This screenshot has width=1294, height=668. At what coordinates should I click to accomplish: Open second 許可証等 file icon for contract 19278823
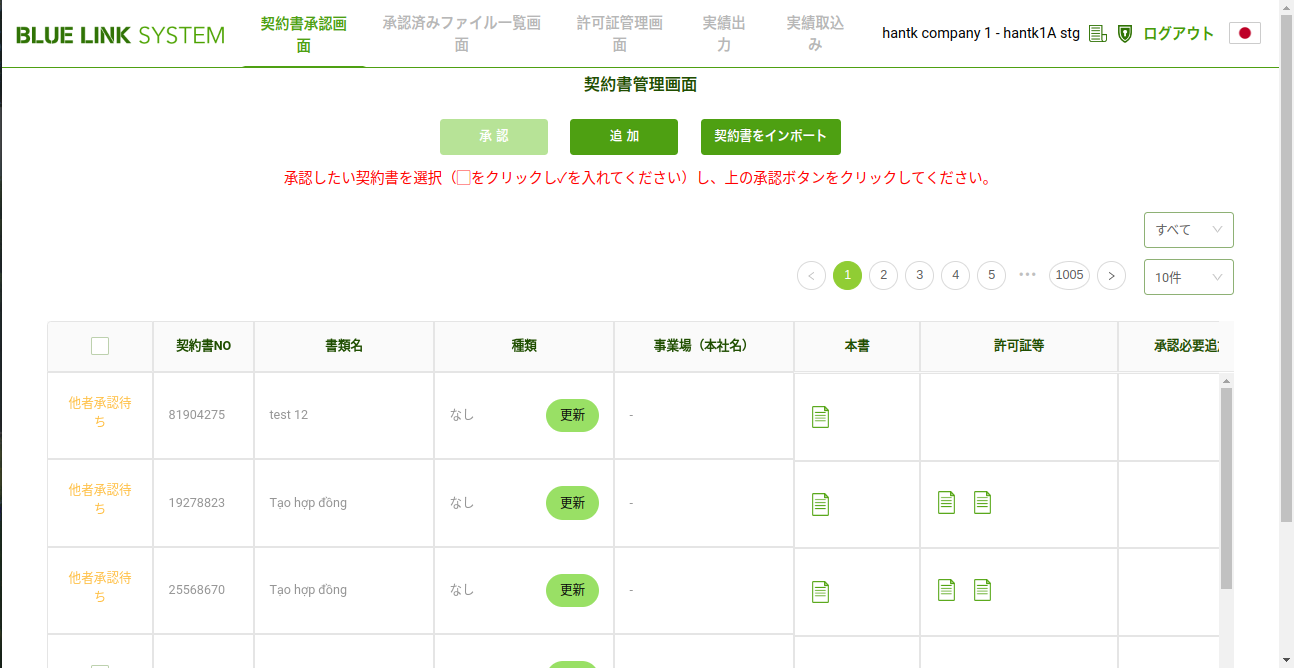pyautogui.click(x=982, y=502)
